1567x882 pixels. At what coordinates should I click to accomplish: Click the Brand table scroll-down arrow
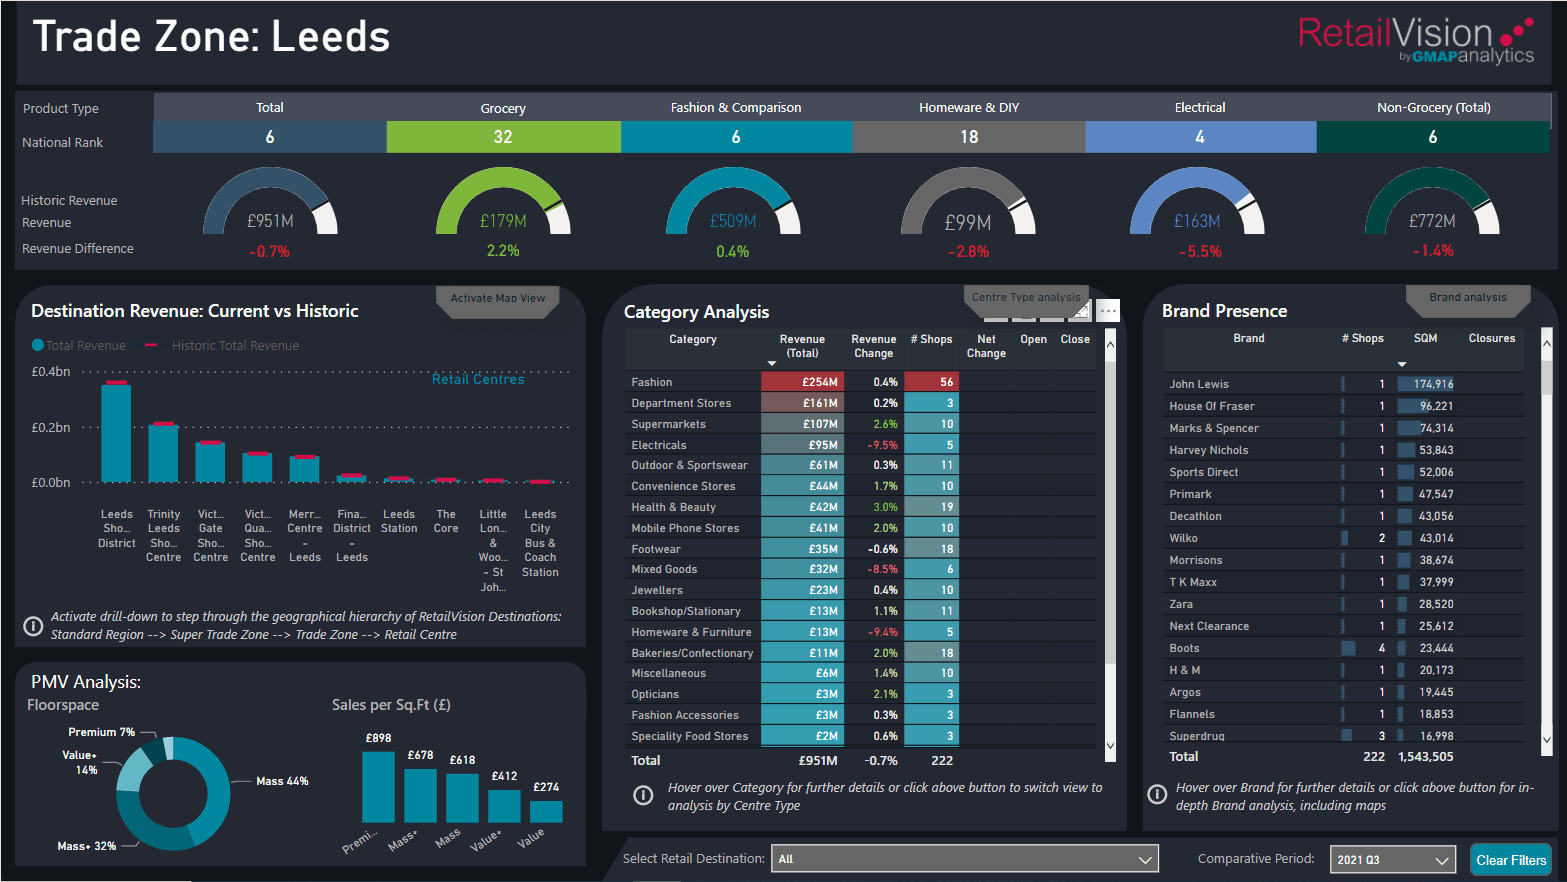coord(1547,740)
